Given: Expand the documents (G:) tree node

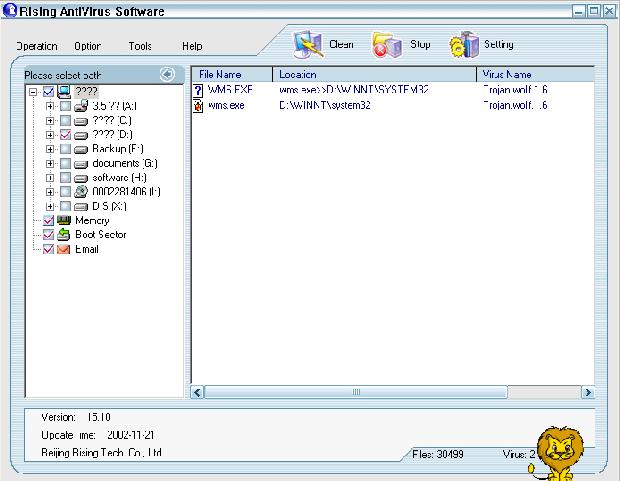Looking at the screenshot, I should click(50, 163).
